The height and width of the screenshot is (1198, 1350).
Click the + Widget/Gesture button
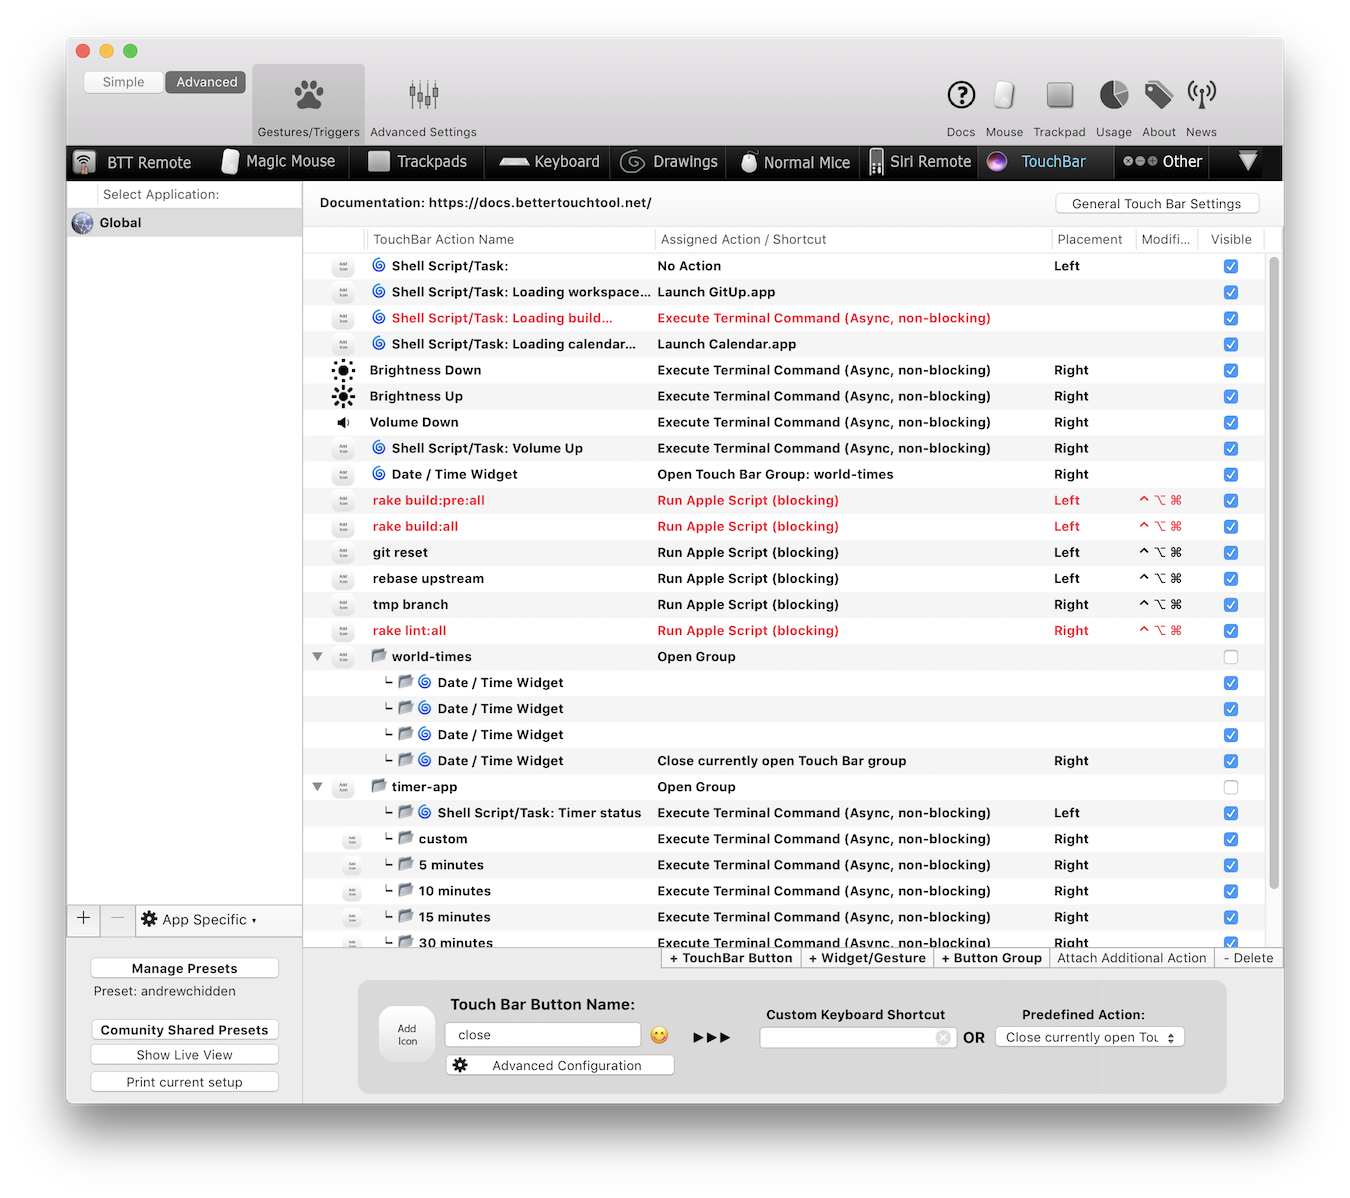tap(867, 958)
